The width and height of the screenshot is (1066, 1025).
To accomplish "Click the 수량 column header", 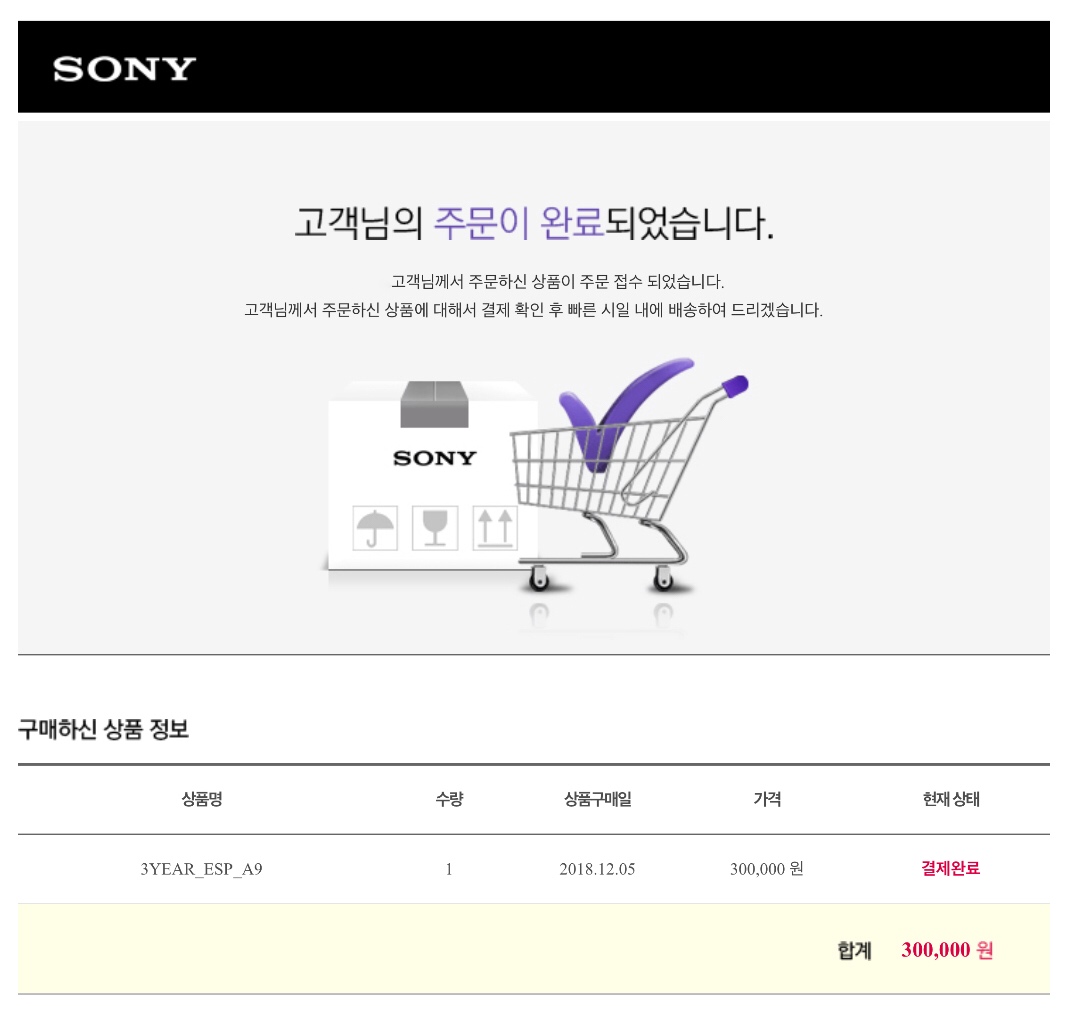I will click(x=449, y=799).
